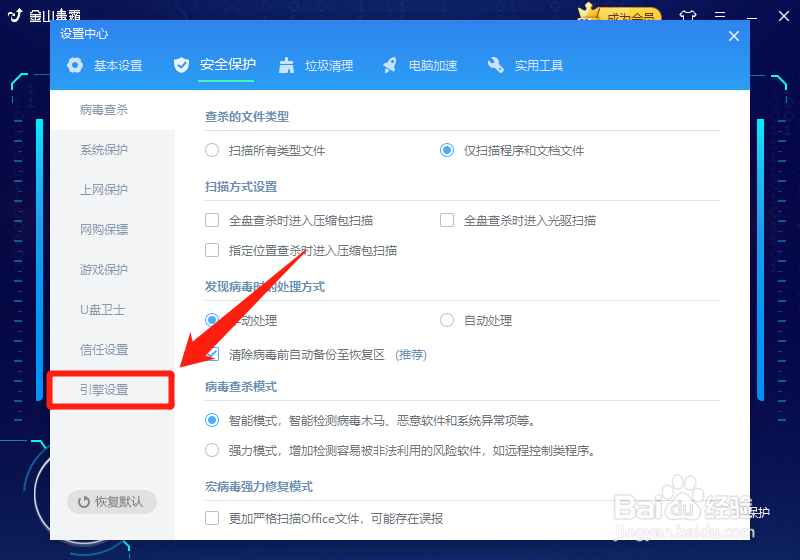Open the 实用工具 tab

[526, 65]
